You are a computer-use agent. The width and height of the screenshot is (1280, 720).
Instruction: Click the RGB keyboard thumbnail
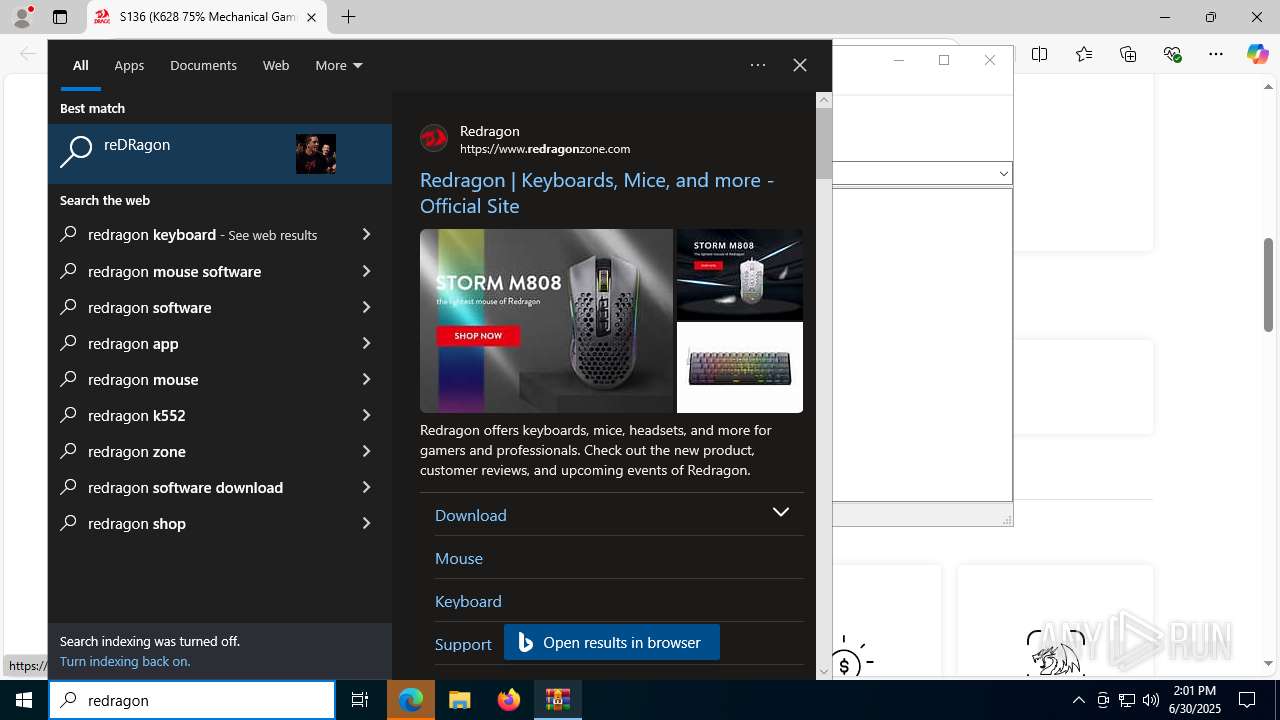(740, 368)
